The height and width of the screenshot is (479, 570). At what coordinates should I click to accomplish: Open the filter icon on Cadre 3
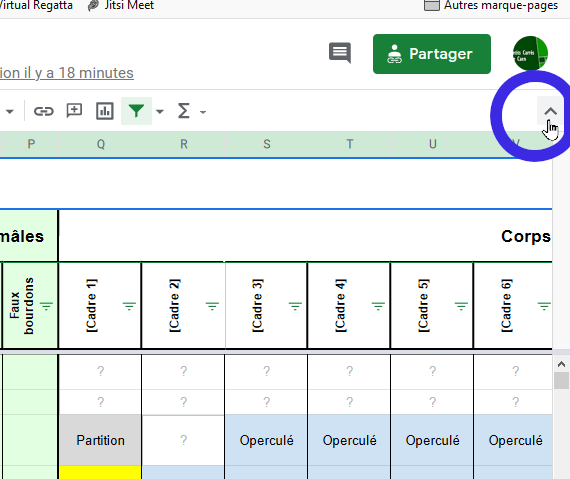point(295,306)
